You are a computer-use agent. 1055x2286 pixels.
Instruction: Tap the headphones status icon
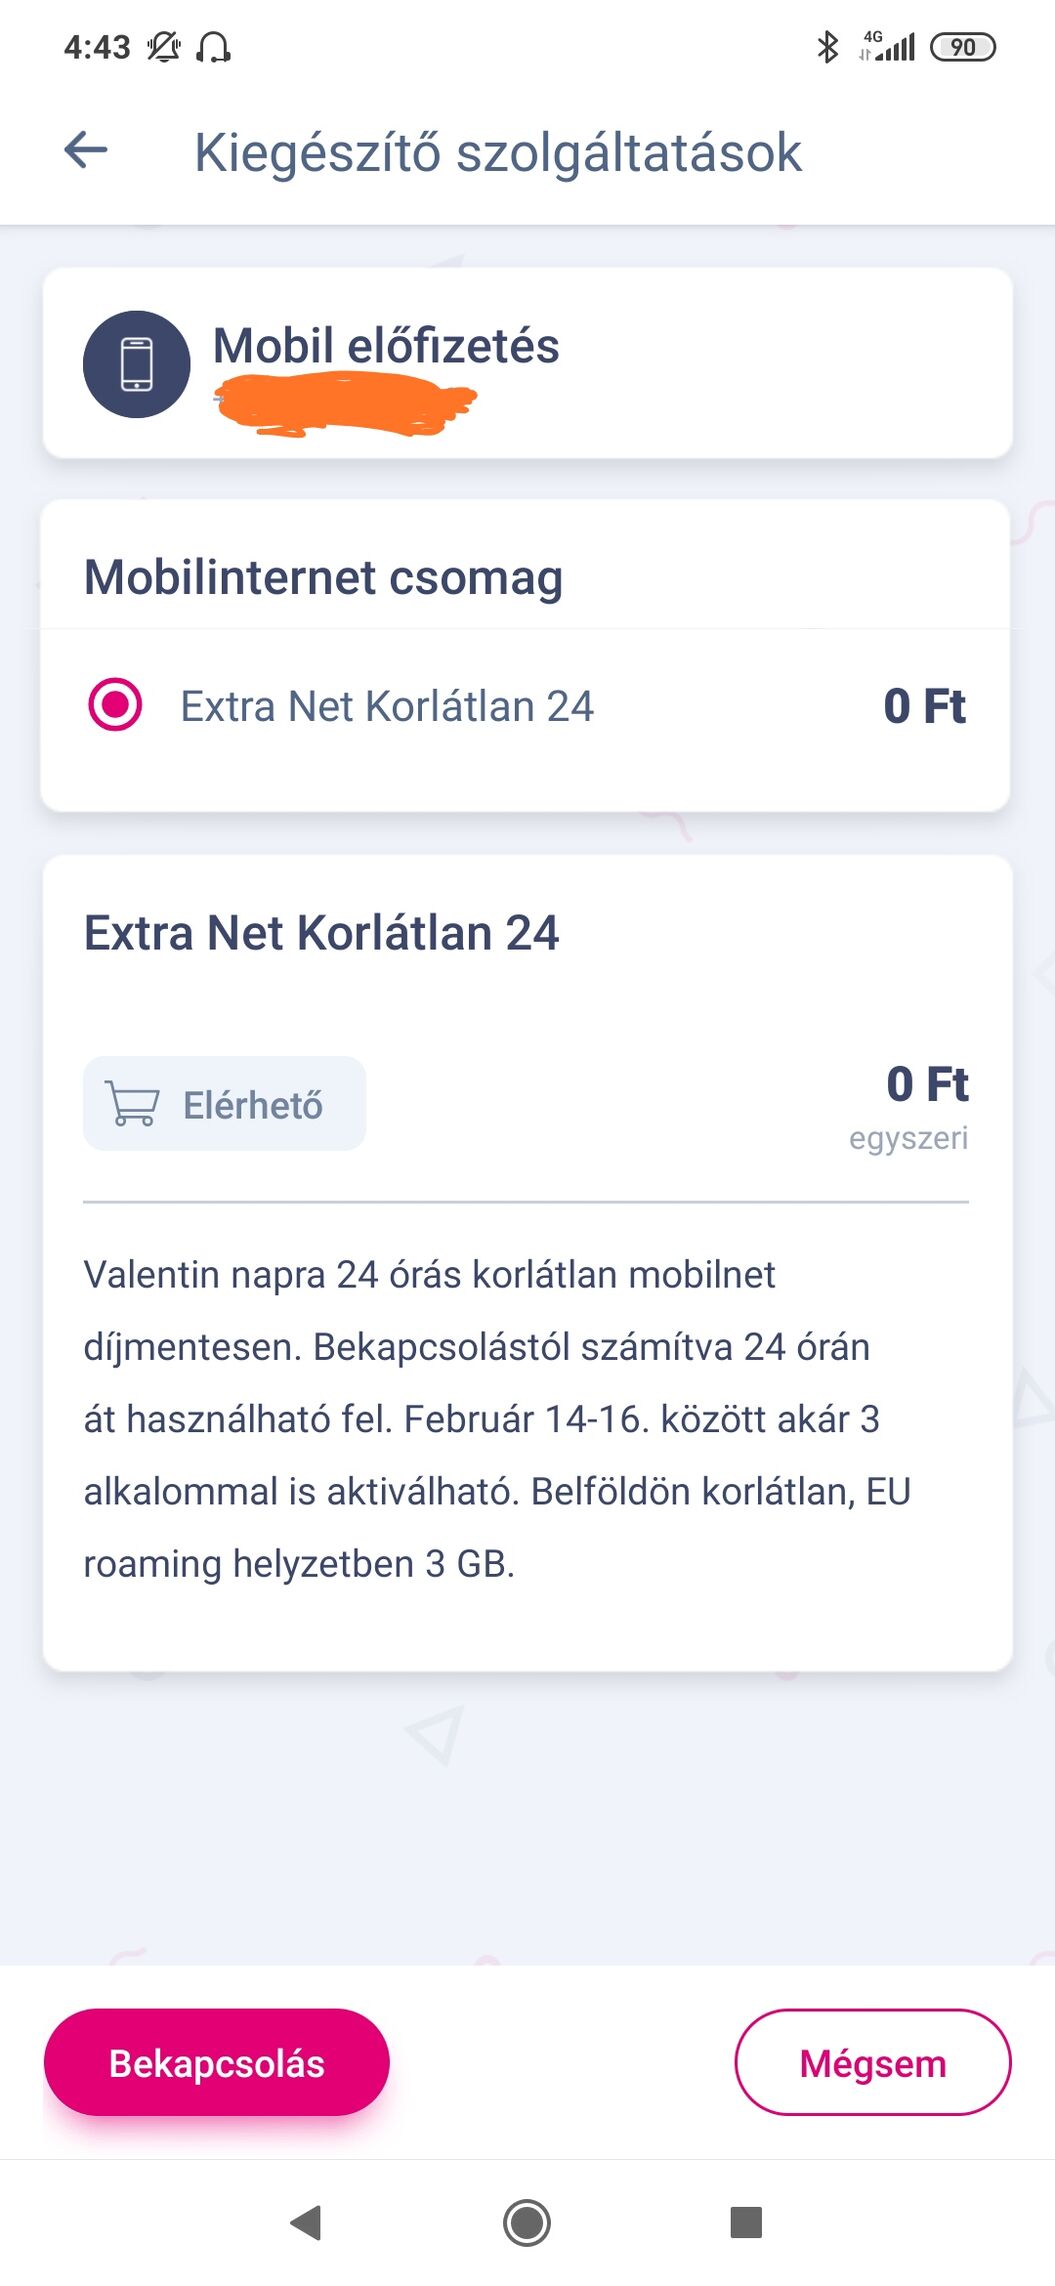(213, 47)
